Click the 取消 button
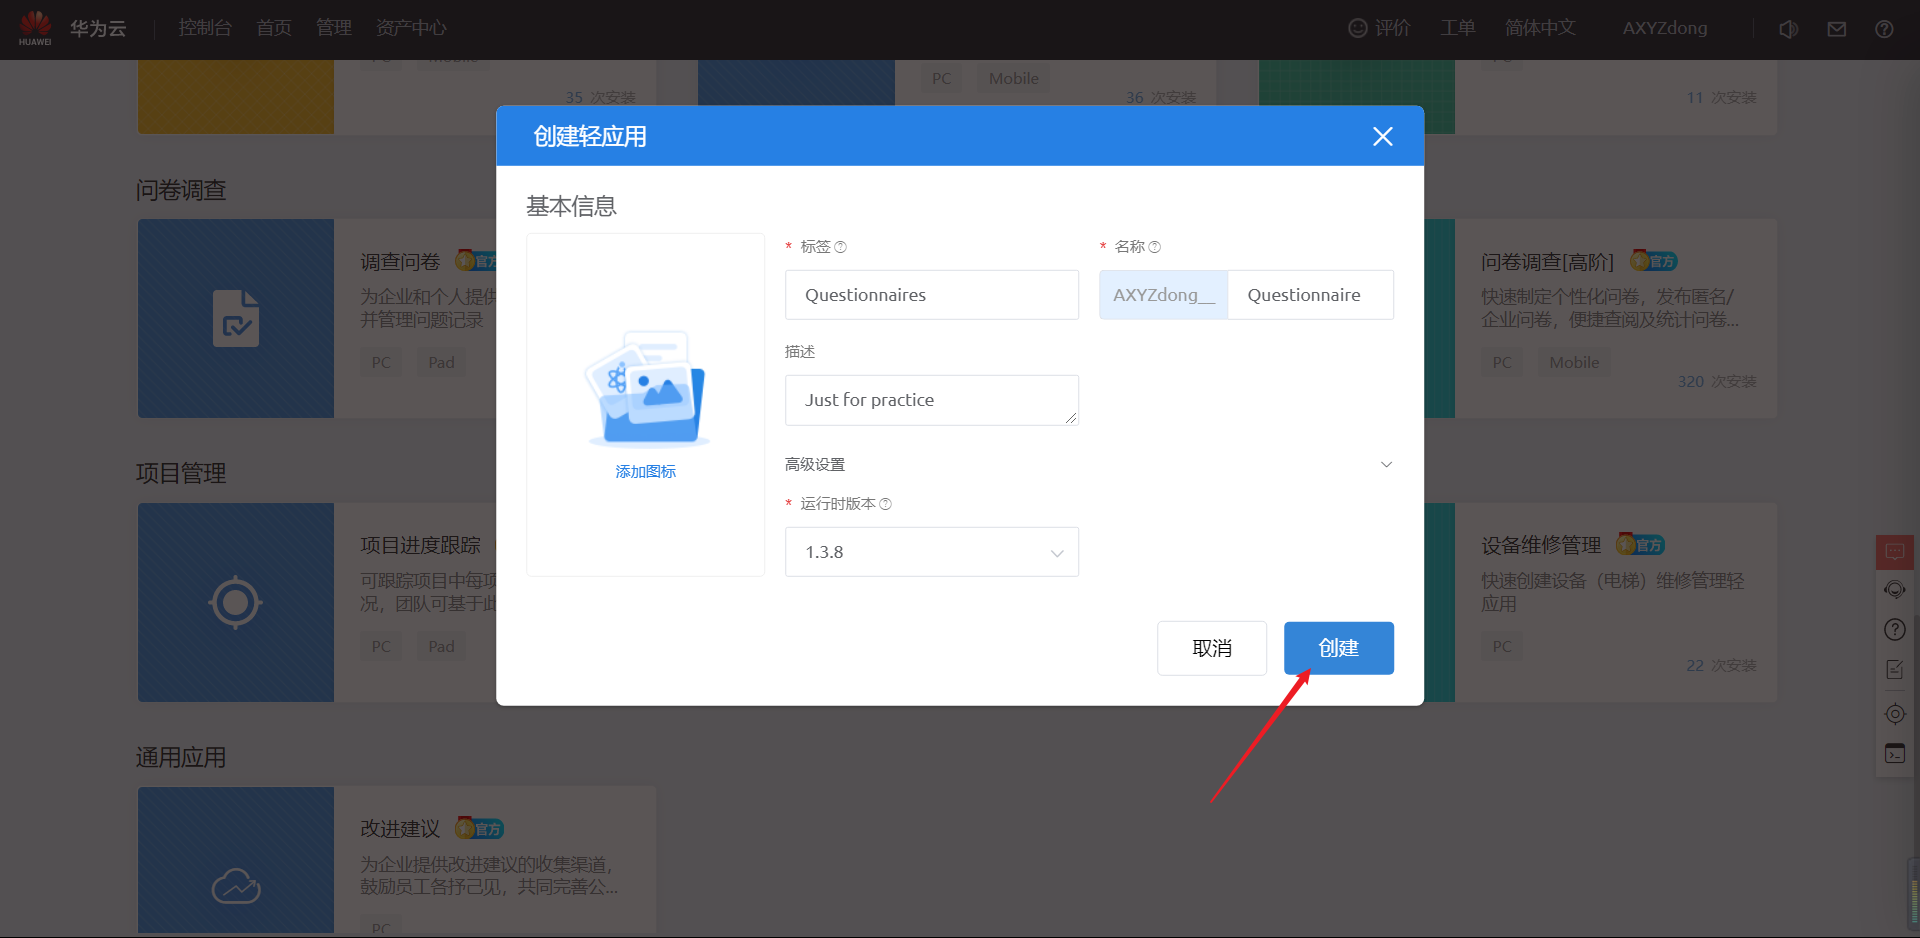 click(x=1212, y=648)
